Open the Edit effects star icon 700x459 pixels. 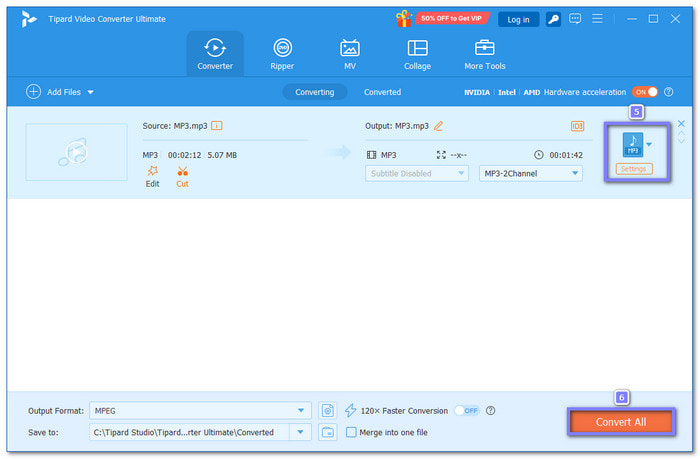point(152,171)
